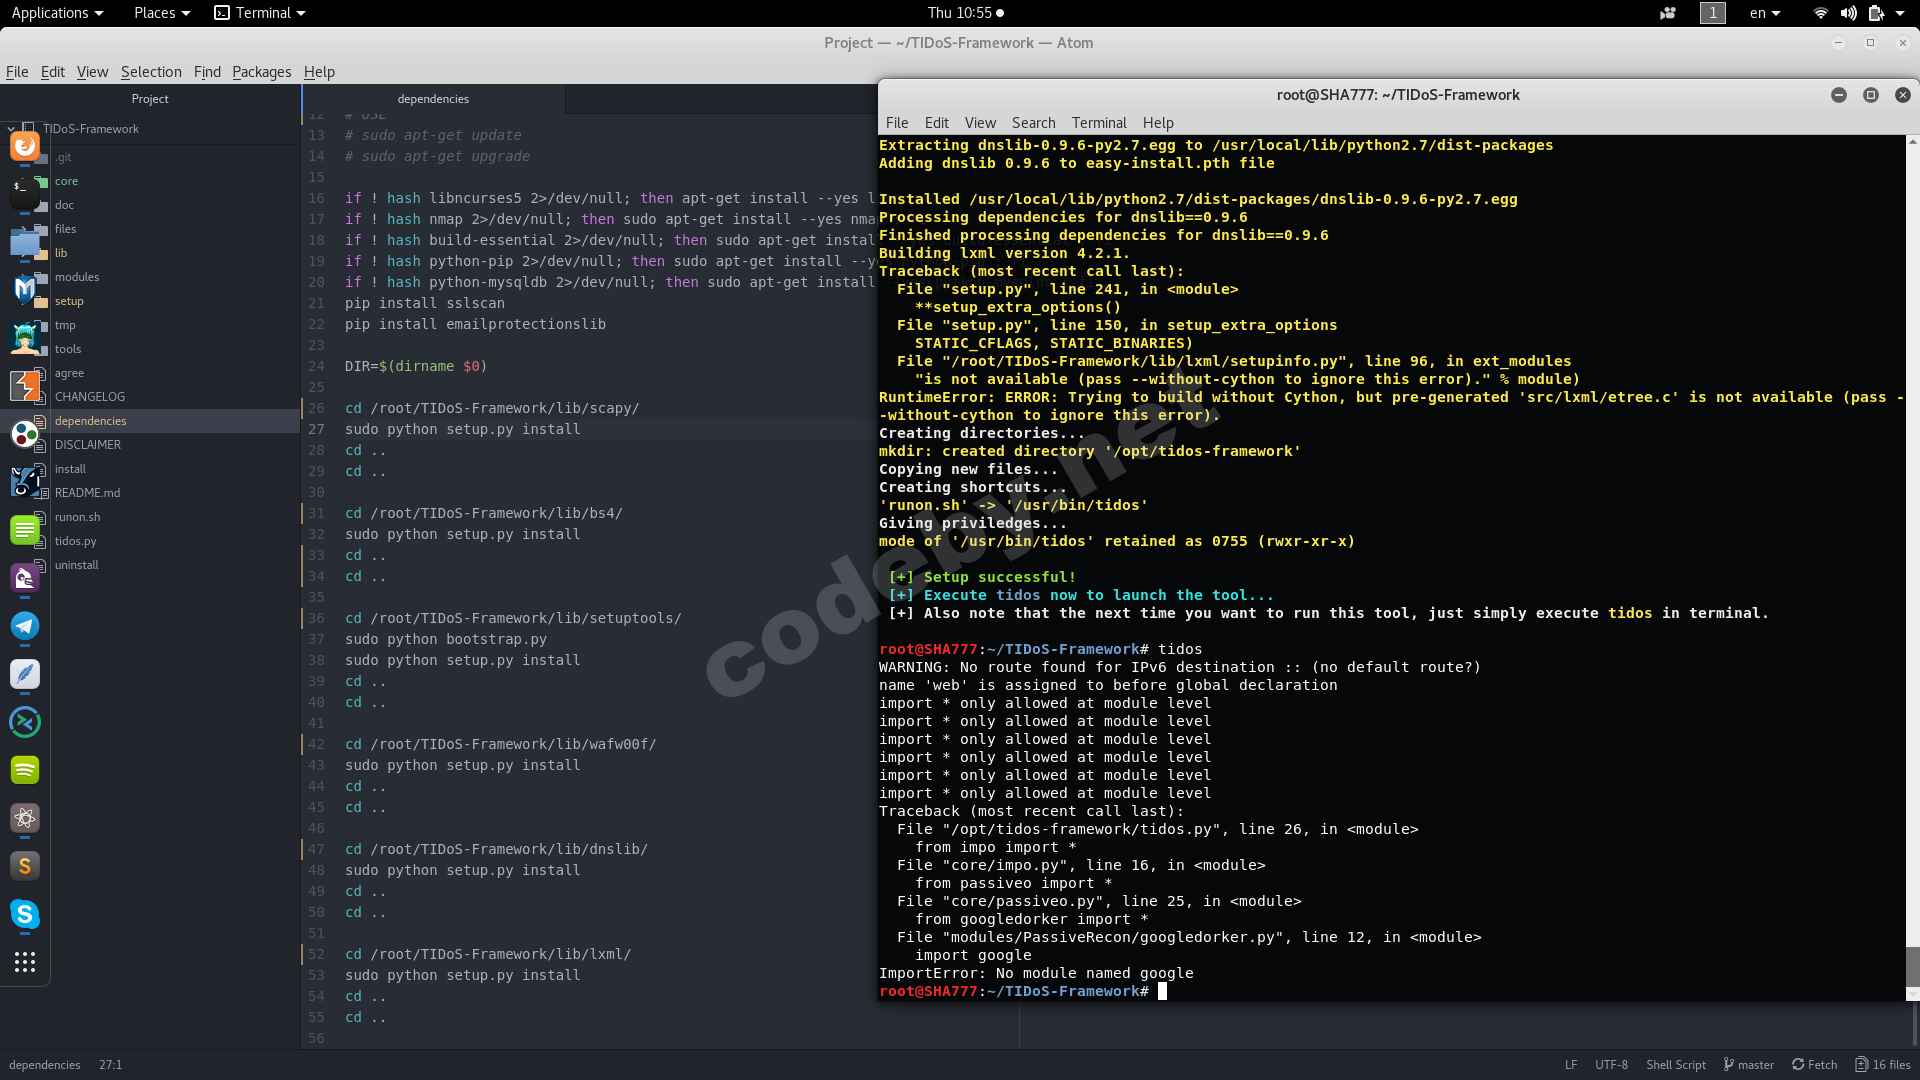Launch the terminal icon in dock
This screenshot has height=1080, width=1920.
pos(25,194)
